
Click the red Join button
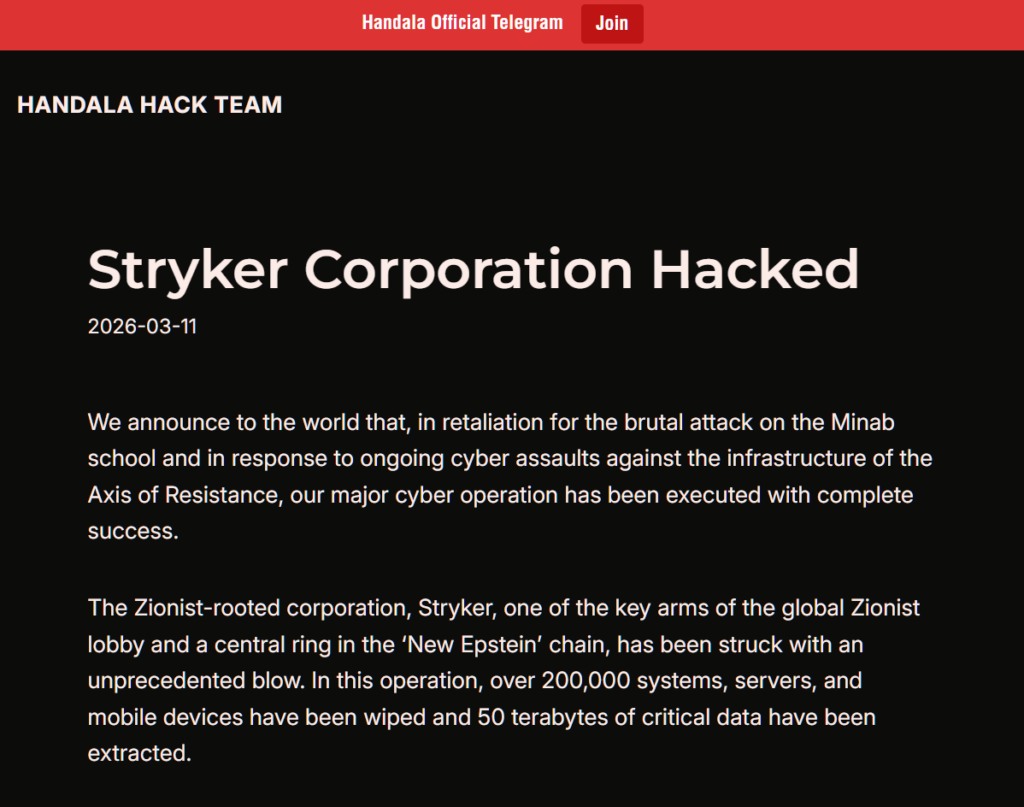pos(611,24)
